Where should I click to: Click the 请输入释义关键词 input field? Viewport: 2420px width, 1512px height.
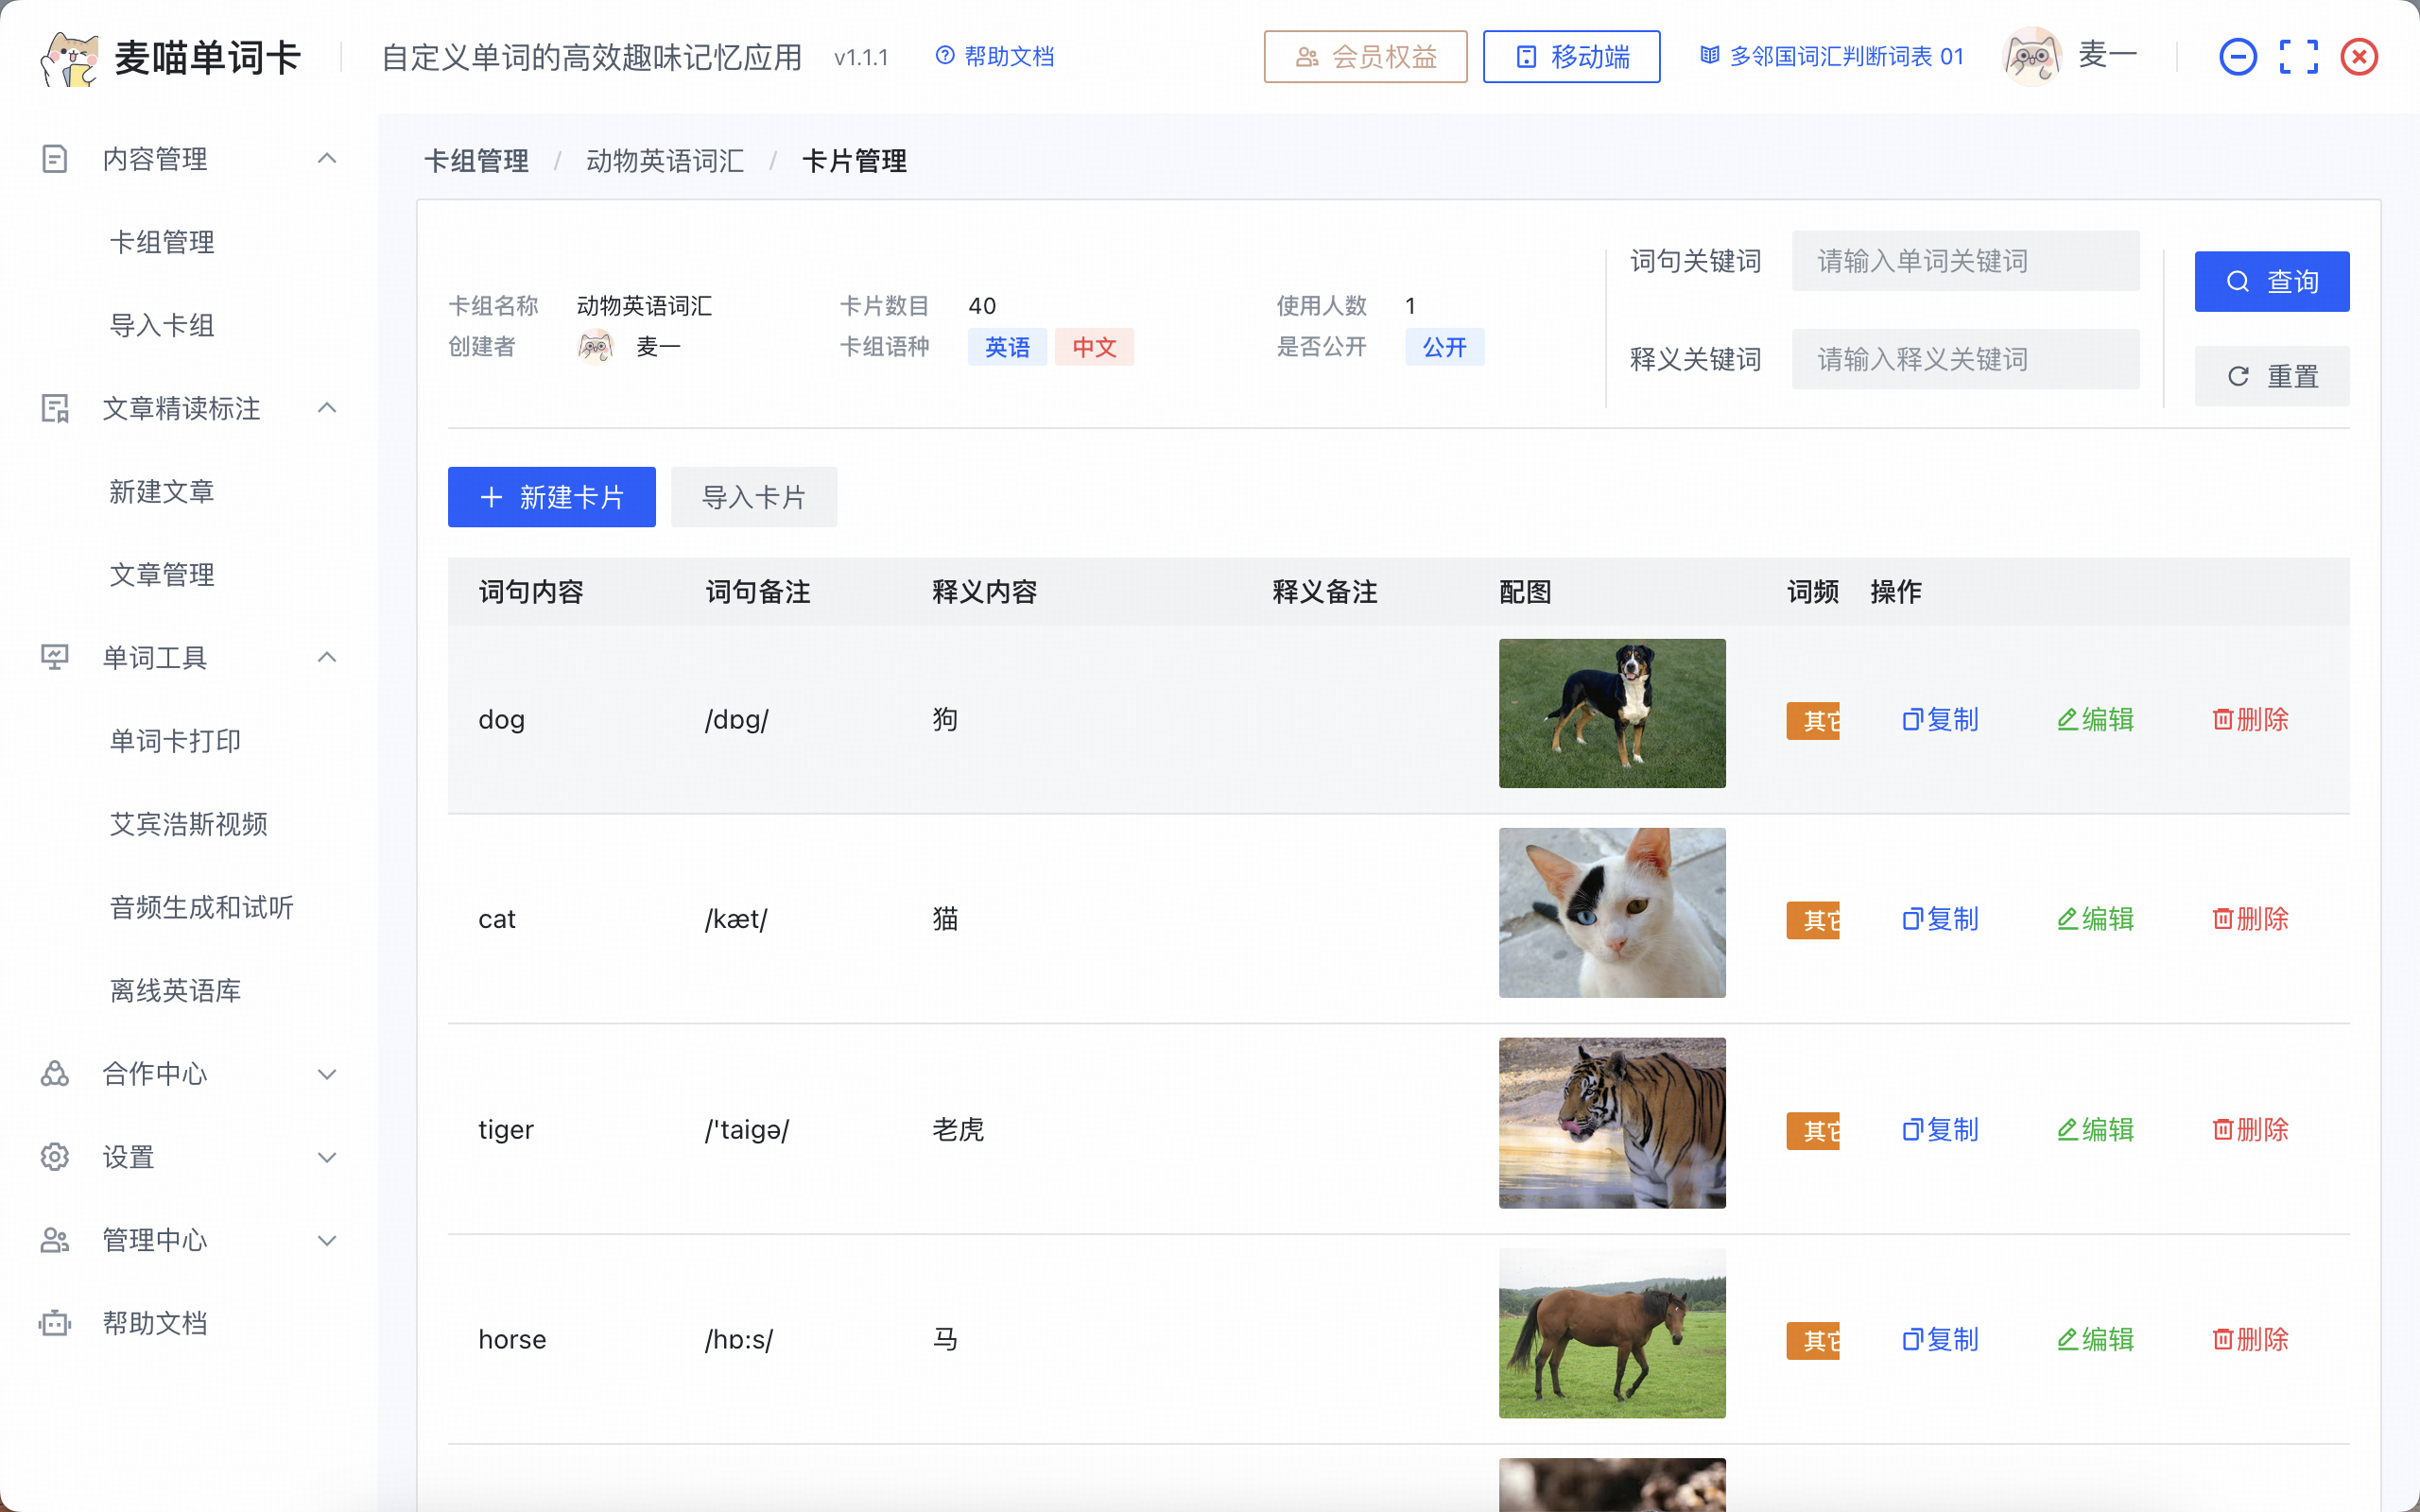[x=1965, y=358]
